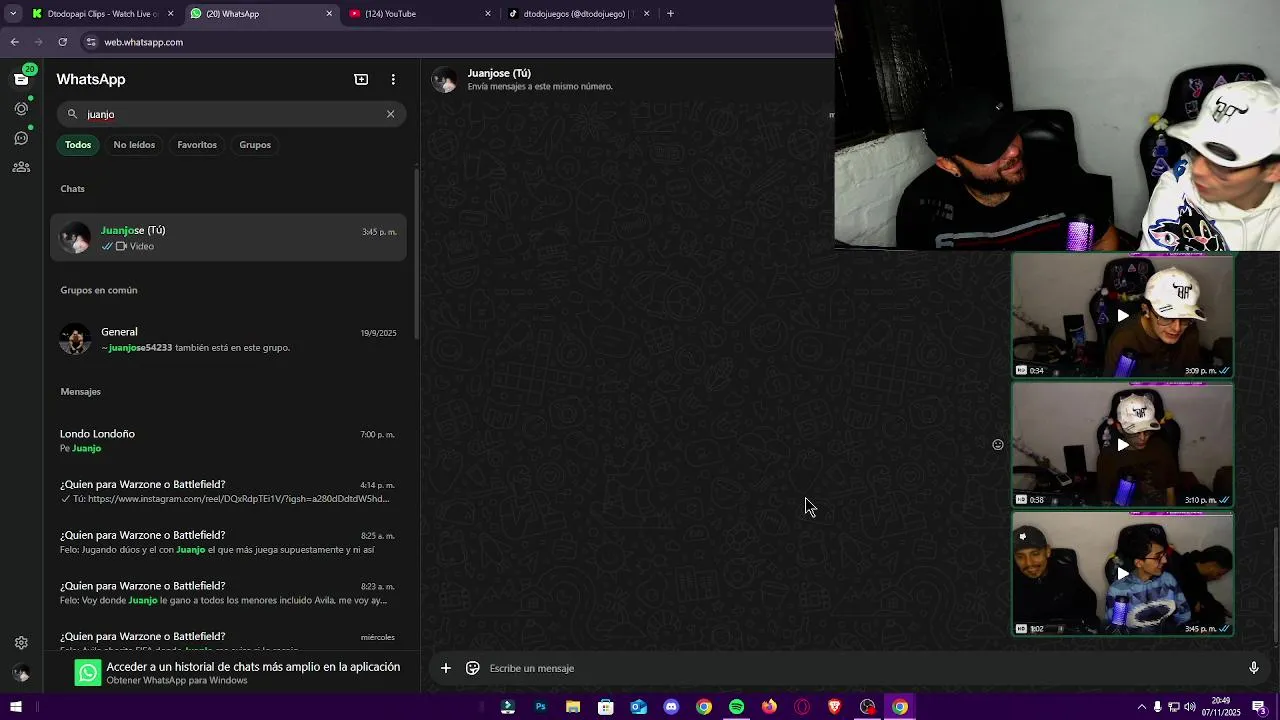The width and height of the screenshot is (1280, 720).
Task: Open Brave browser from the taskbar
Action: pos(835,707)
